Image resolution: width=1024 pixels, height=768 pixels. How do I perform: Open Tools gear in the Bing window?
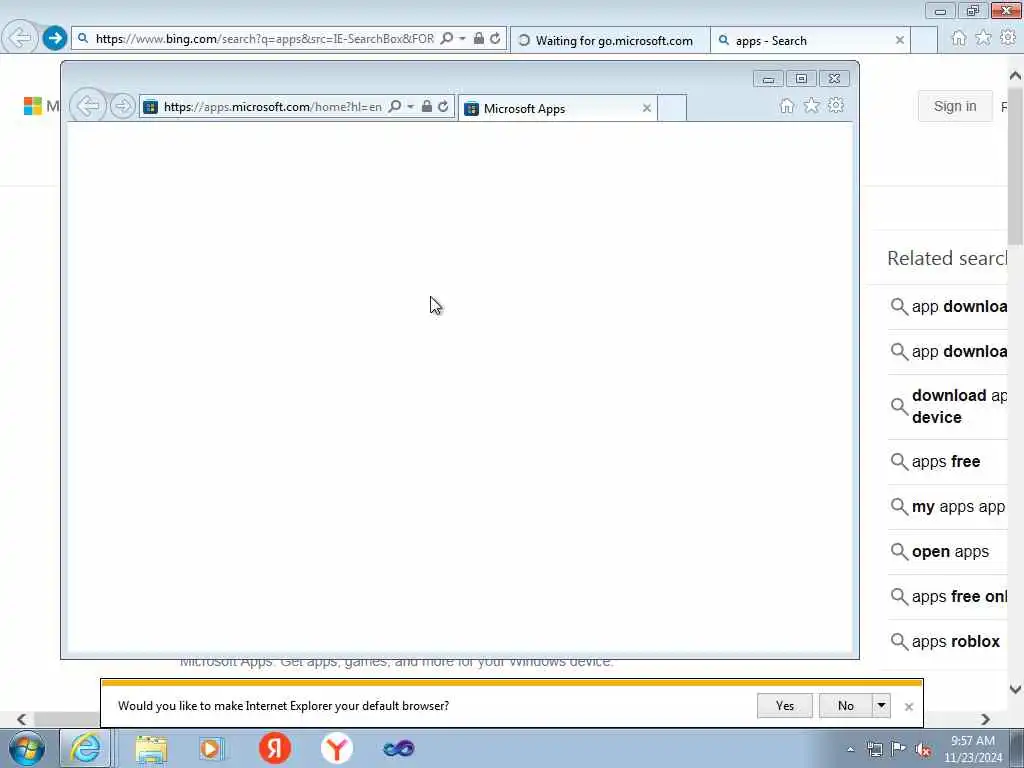pos(1008,38)
